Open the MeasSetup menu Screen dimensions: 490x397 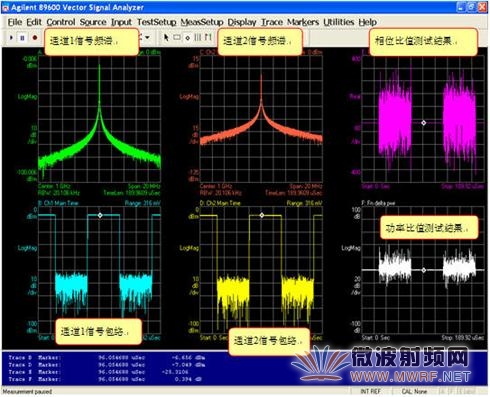[202, 22]
